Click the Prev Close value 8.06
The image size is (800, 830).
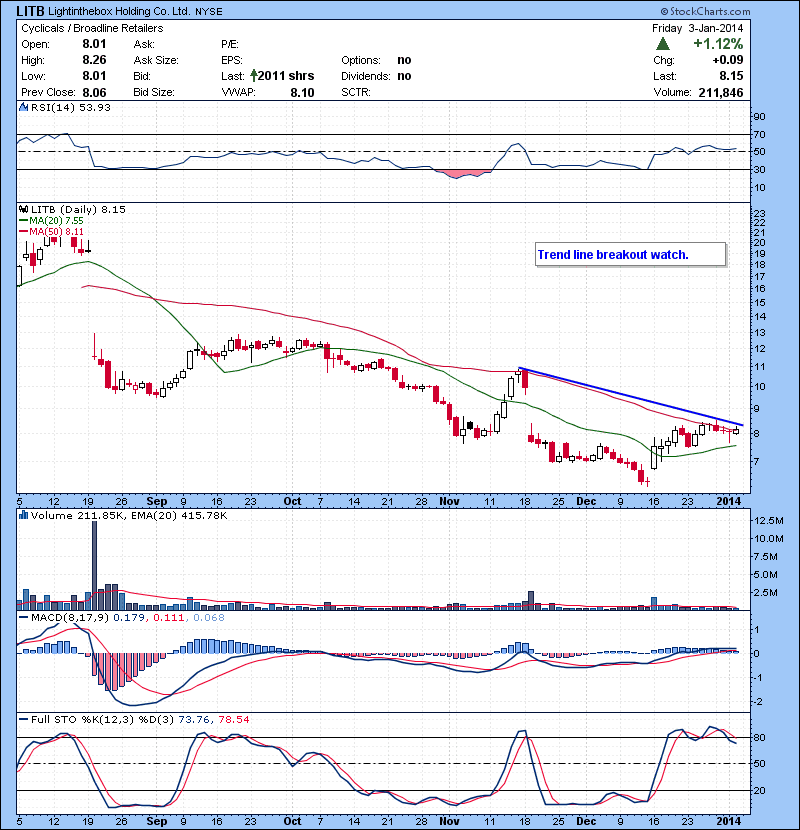[x=94, y=93]
